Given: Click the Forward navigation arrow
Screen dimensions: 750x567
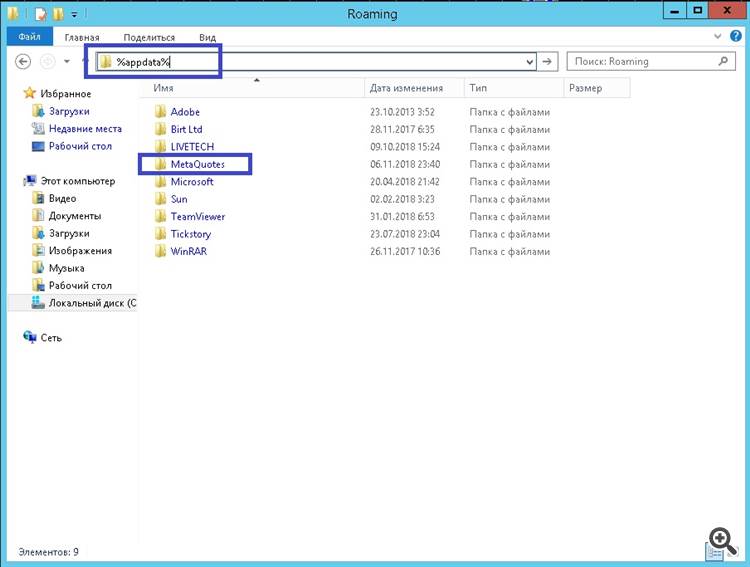Looking at the screenshot, I should click(x=47, y=61).
